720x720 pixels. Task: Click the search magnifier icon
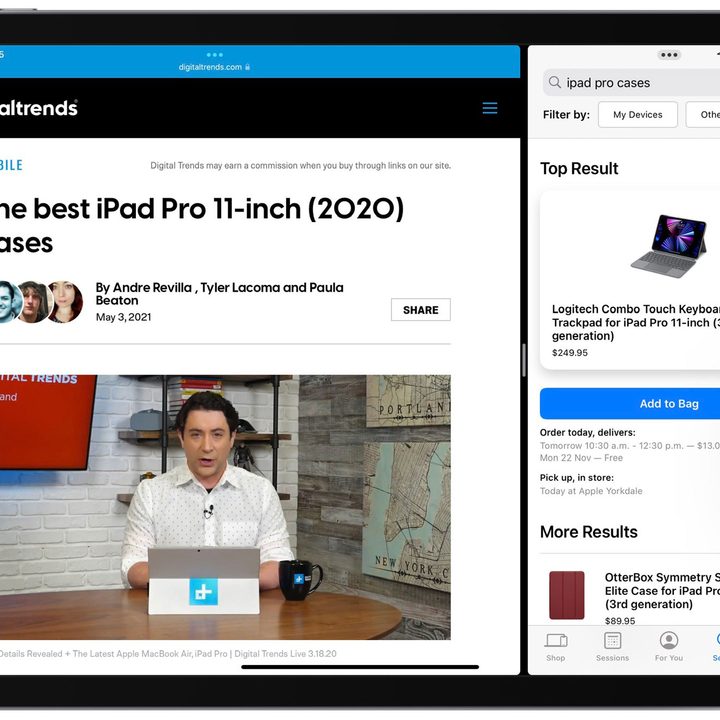point(555,82)
